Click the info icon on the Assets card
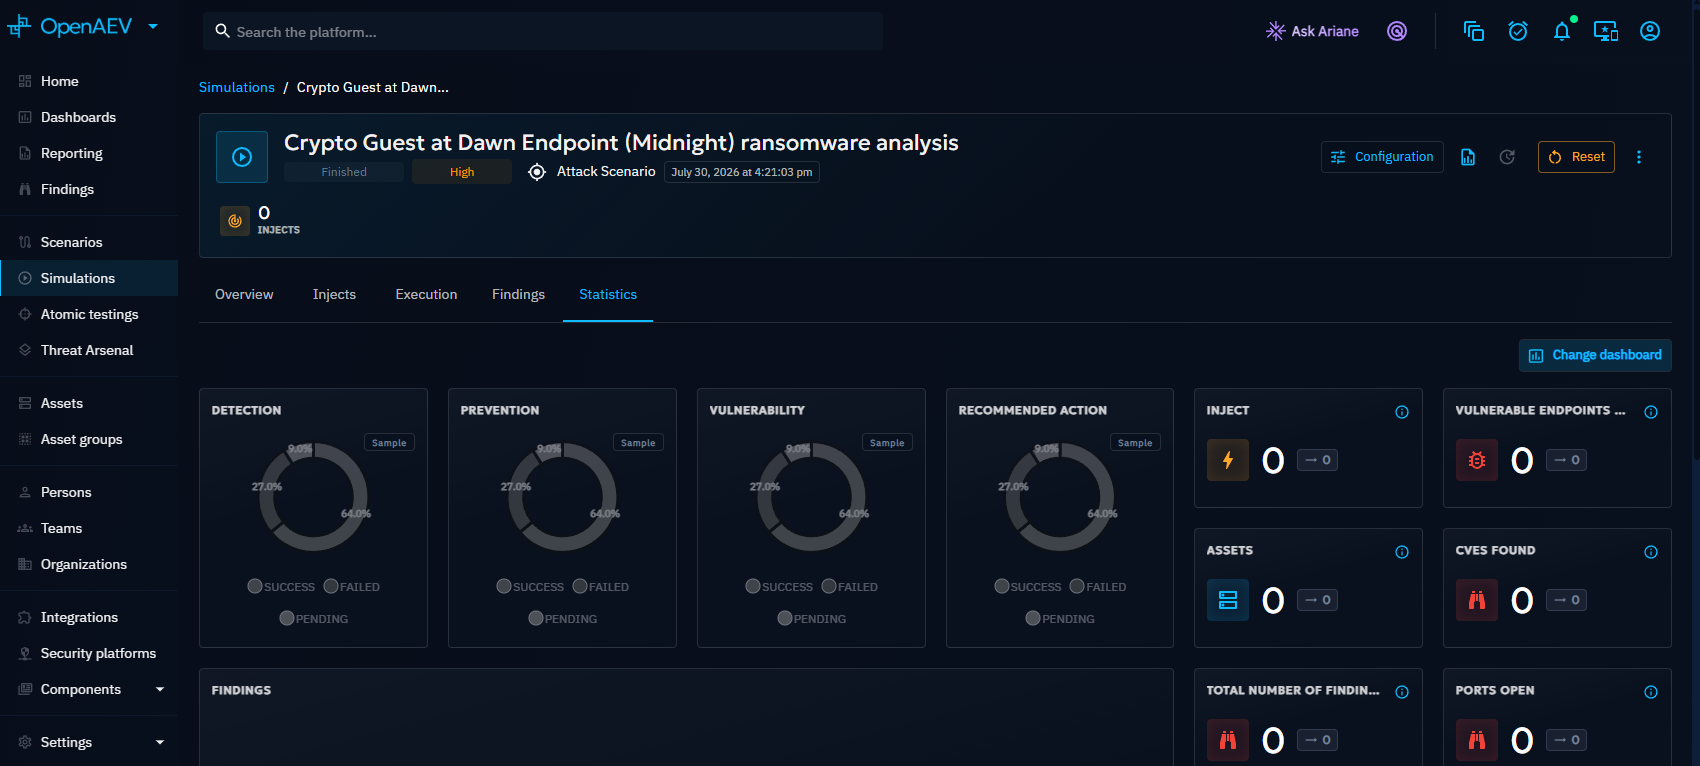Image resolution: width=1700 pixels, height=766 pixels. point(1402,552)
